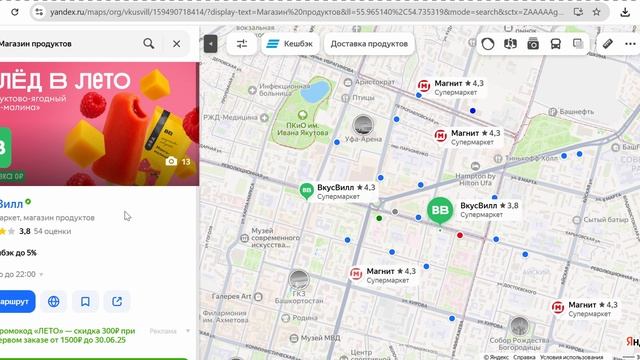
Task: Clear the search with the X icon
Action: point(176,44)
